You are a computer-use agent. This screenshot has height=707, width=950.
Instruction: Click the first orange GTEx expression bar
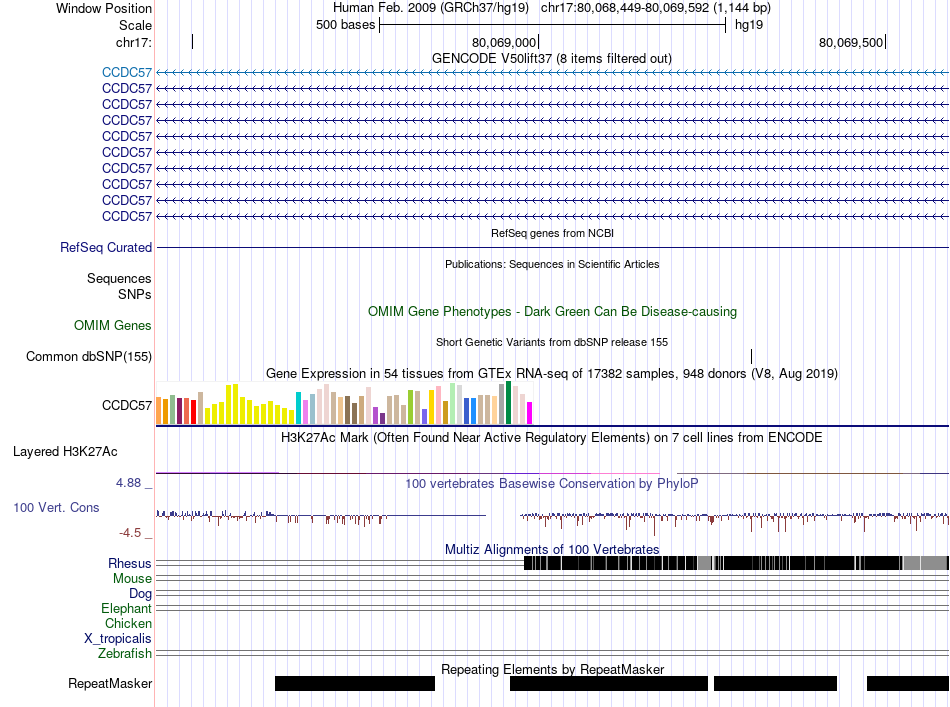pos(159,410)
